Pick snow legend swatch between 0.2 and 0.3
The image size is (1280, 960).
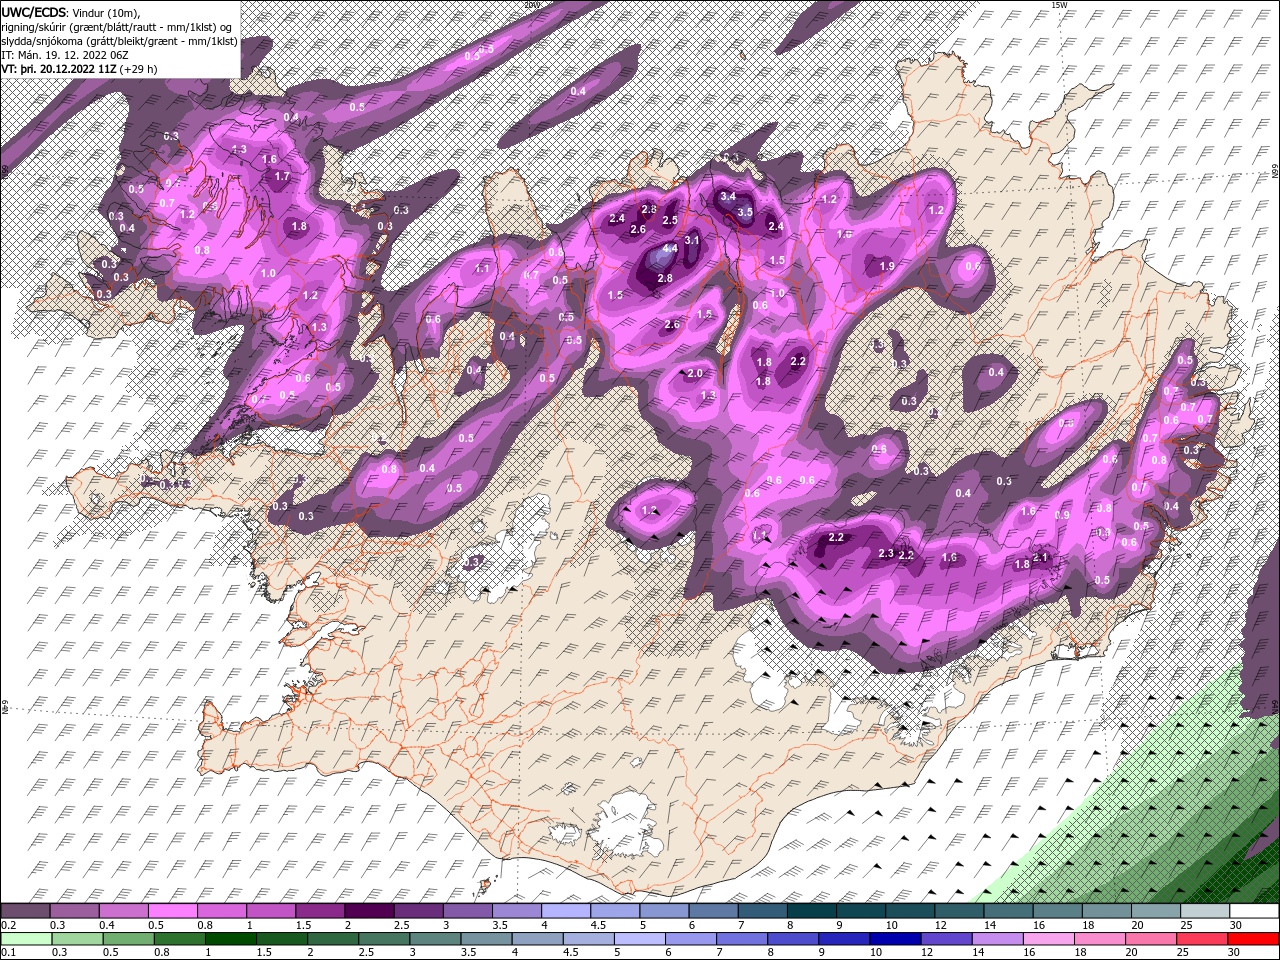click(25, 911)
